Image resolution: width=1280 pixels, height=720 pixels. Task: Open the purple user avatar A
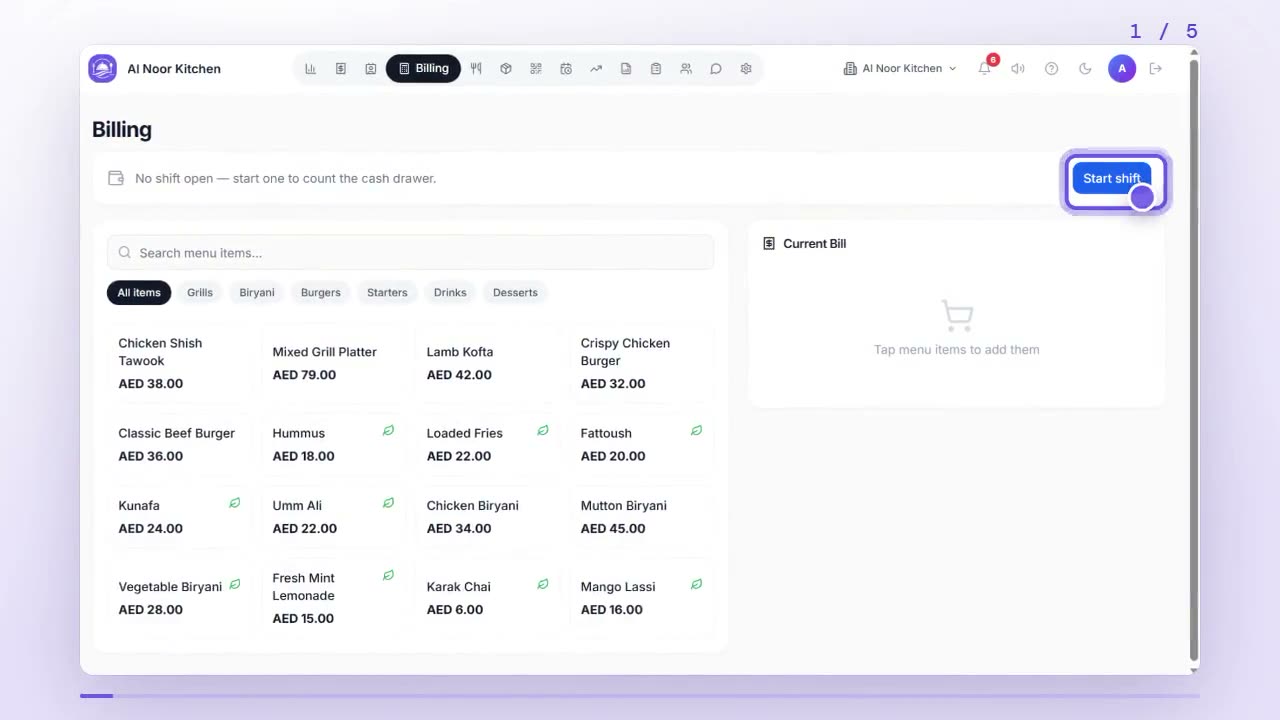1122,69
